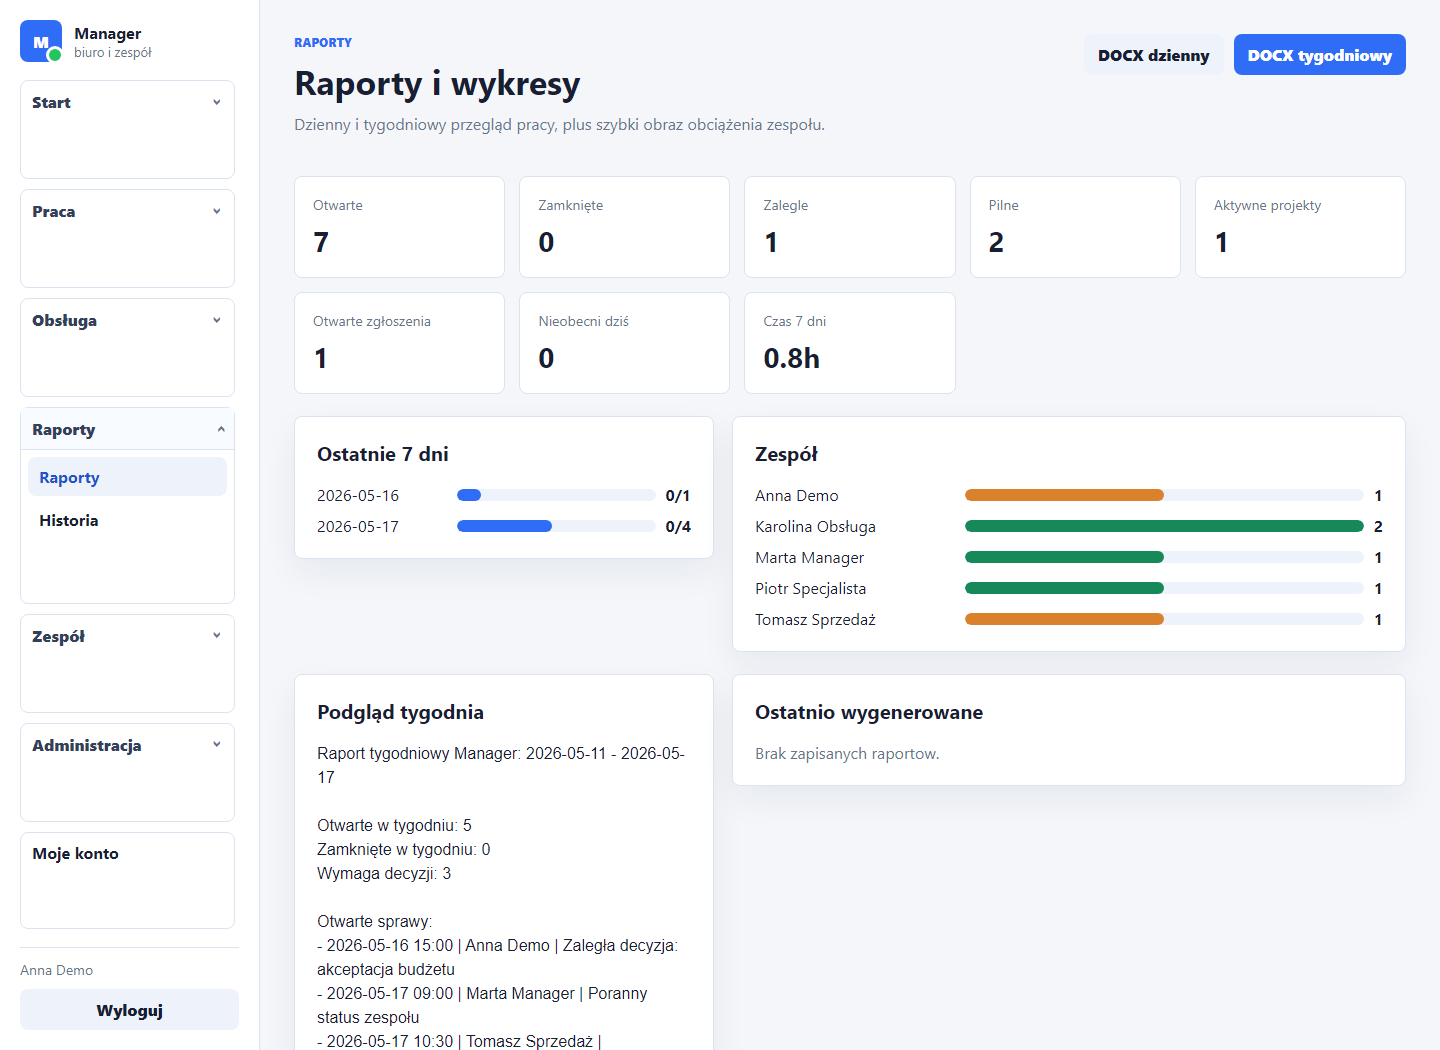Click the 2026-05-17 progress bar
Viewport: 1440px width, 1050px height.
556,526
